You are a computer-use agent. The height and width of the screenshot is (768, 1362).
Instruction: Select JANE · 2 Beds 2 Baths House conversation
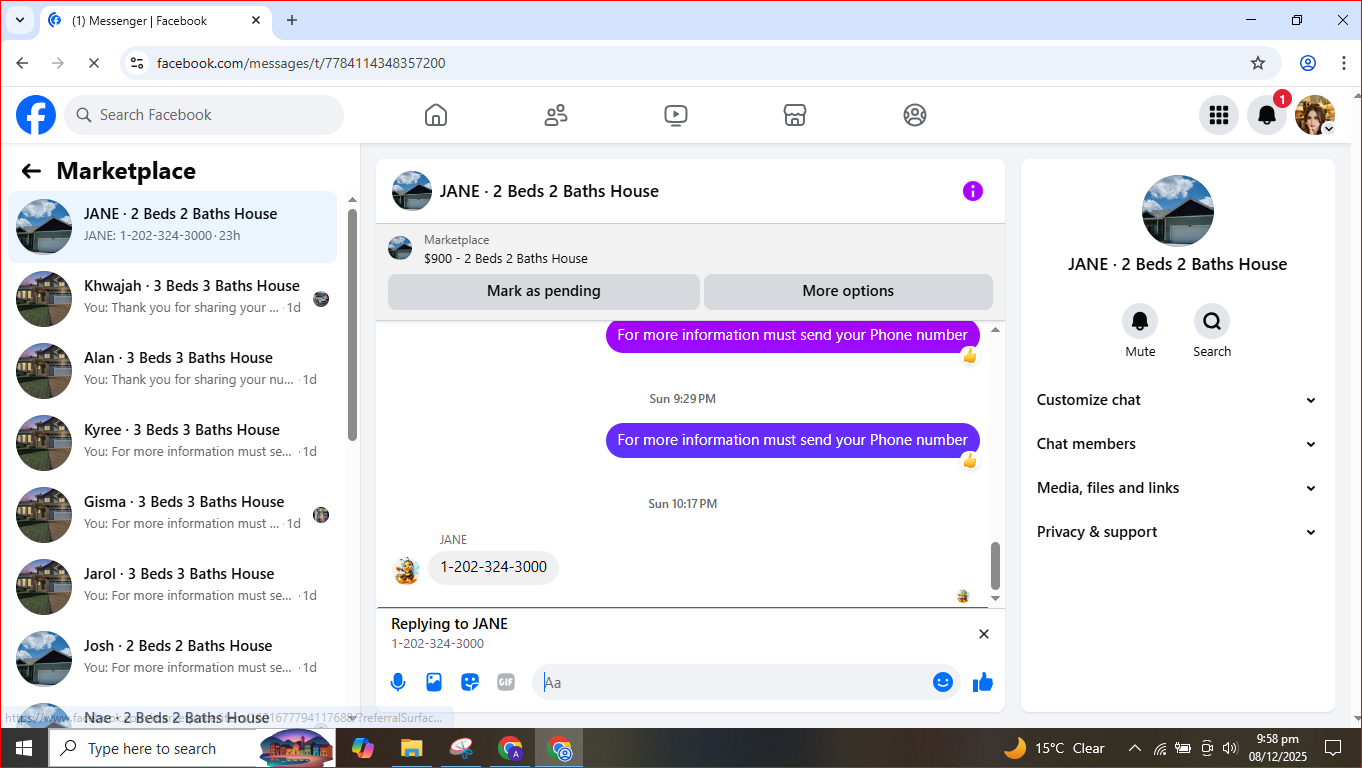point(173,227)
